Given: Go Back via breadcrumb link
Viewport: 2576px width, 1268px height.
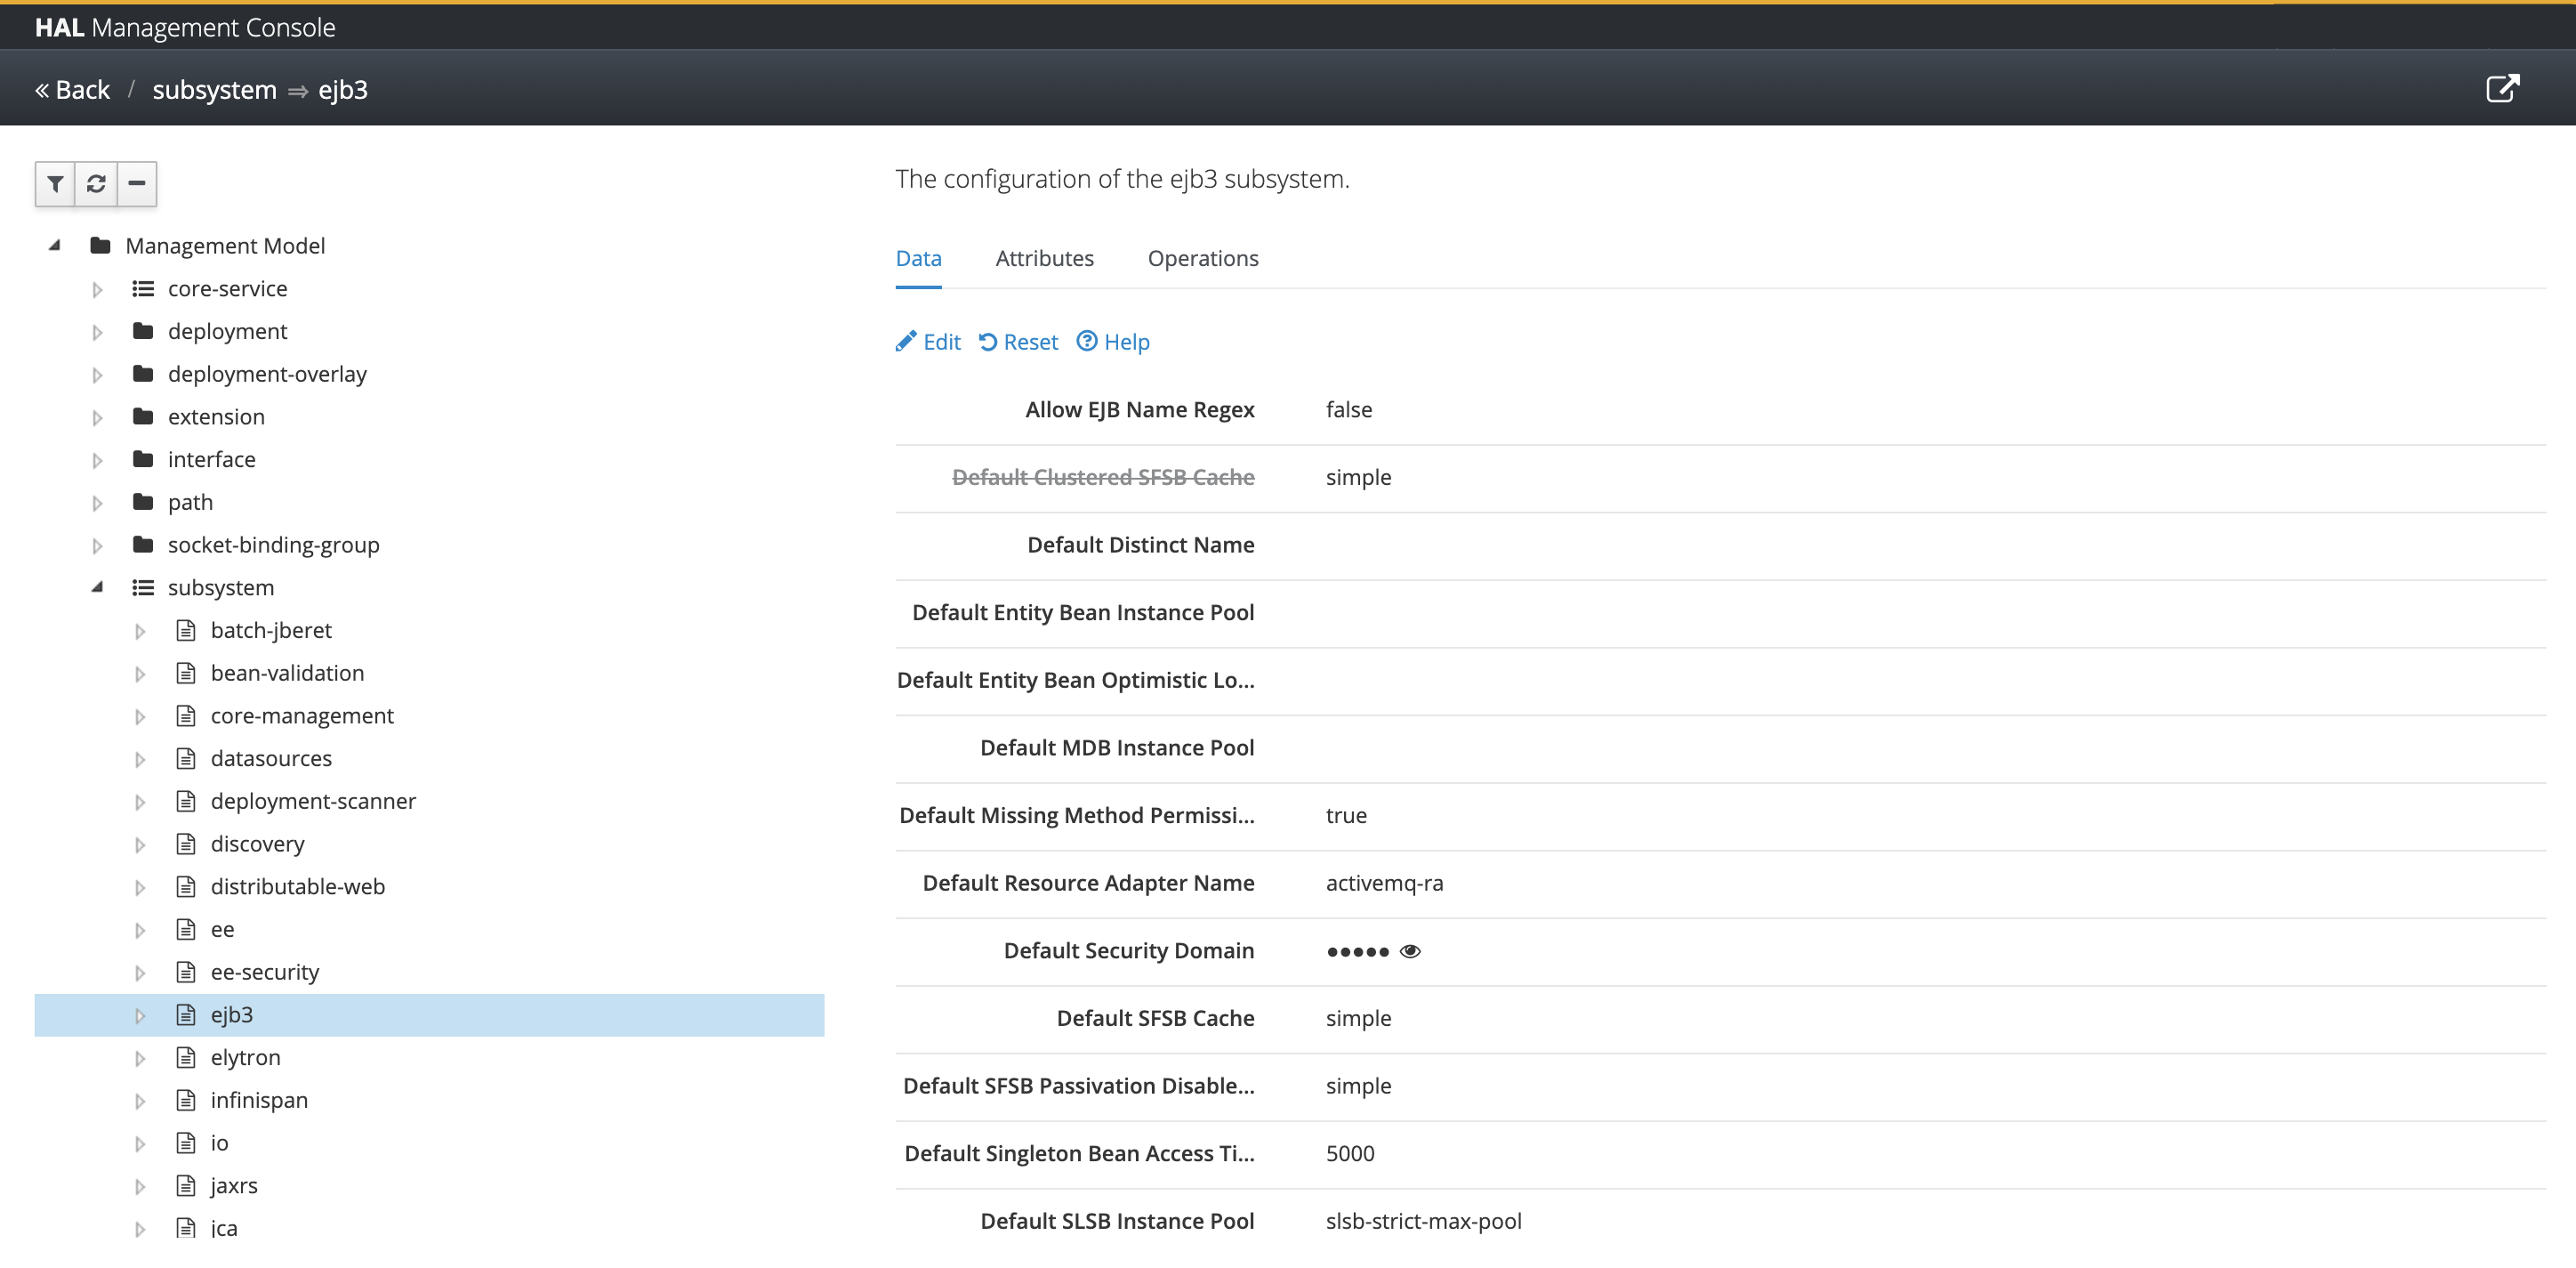Looking at the screenshot, I should point(72,89).
